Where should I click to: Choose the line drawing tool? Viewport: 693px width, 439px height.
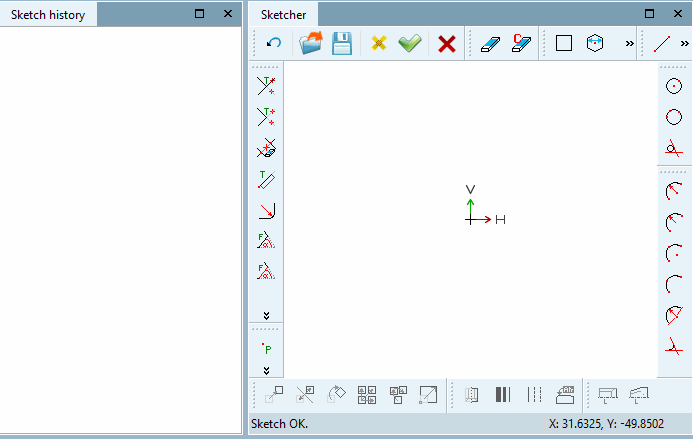(x=662, y=44)
